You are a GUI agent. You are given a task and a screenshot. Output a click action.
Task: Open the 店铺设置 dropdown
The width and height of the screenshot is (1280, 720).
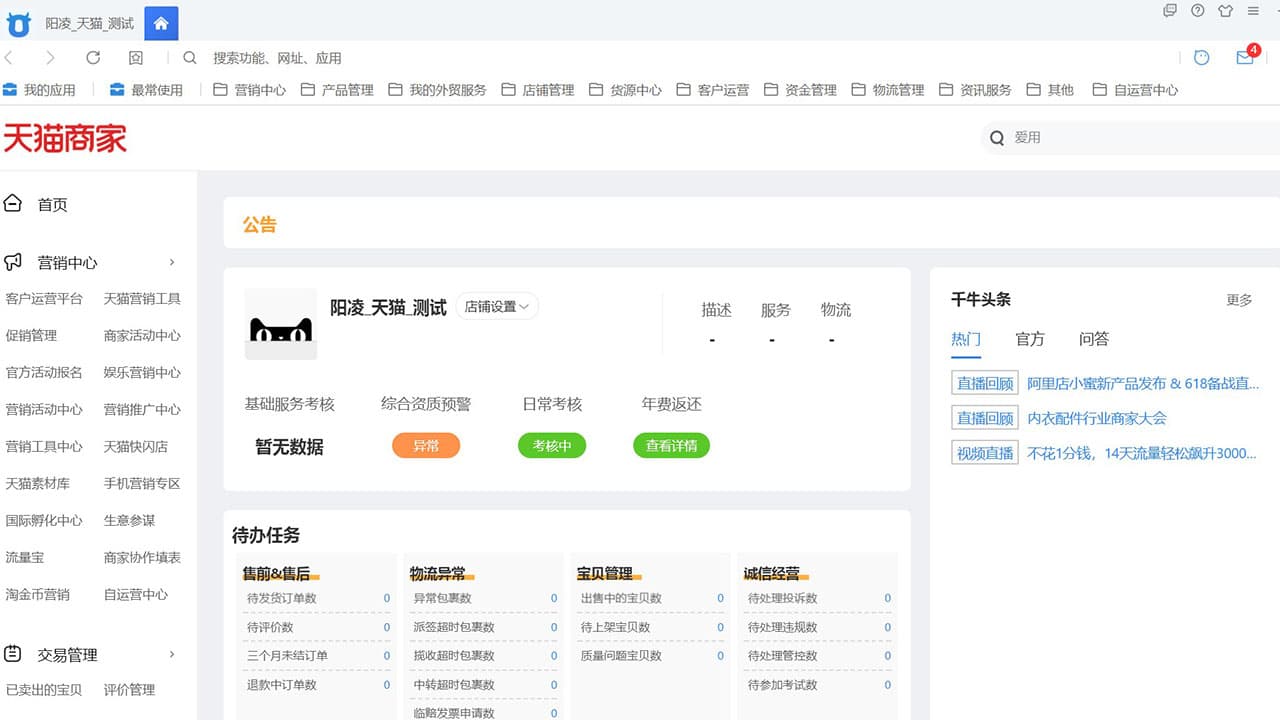[x=498, y=306]
